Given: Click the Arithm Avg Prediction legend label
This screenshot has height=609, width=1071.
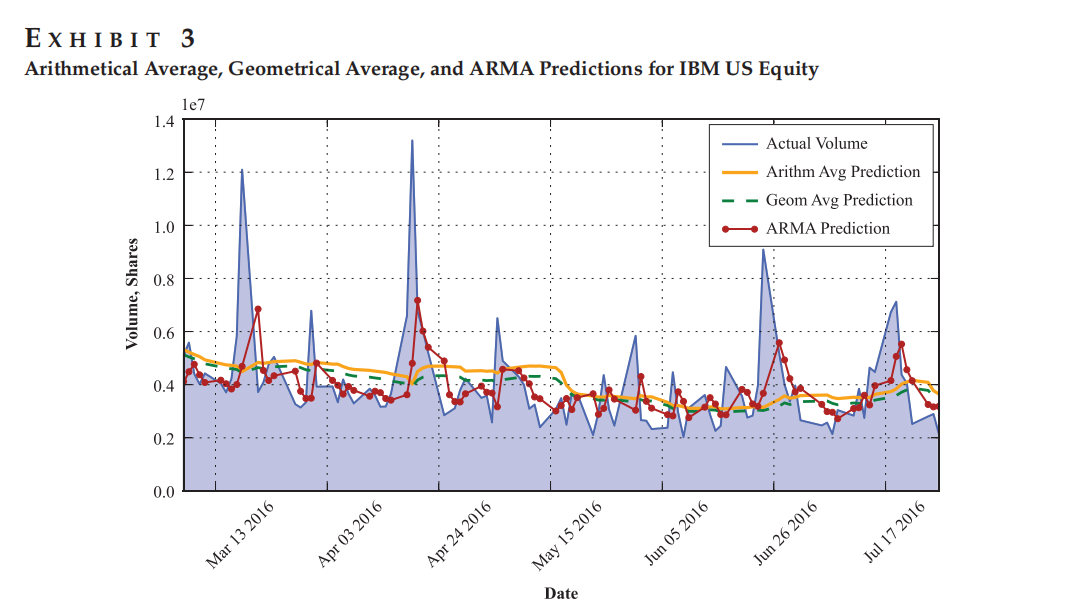Looking at the screenshot, I should (x=843, y=172).
